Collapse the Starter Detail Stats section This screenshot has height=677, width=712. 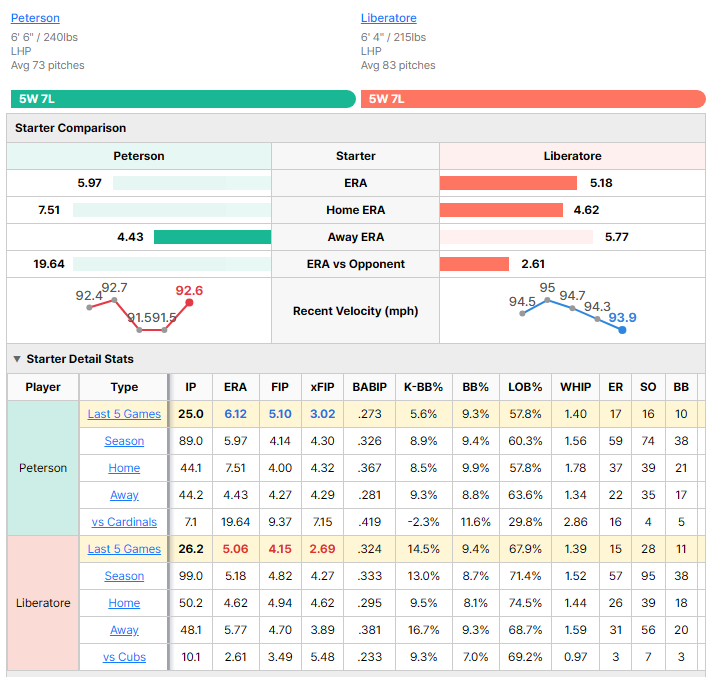pos(17,359)
